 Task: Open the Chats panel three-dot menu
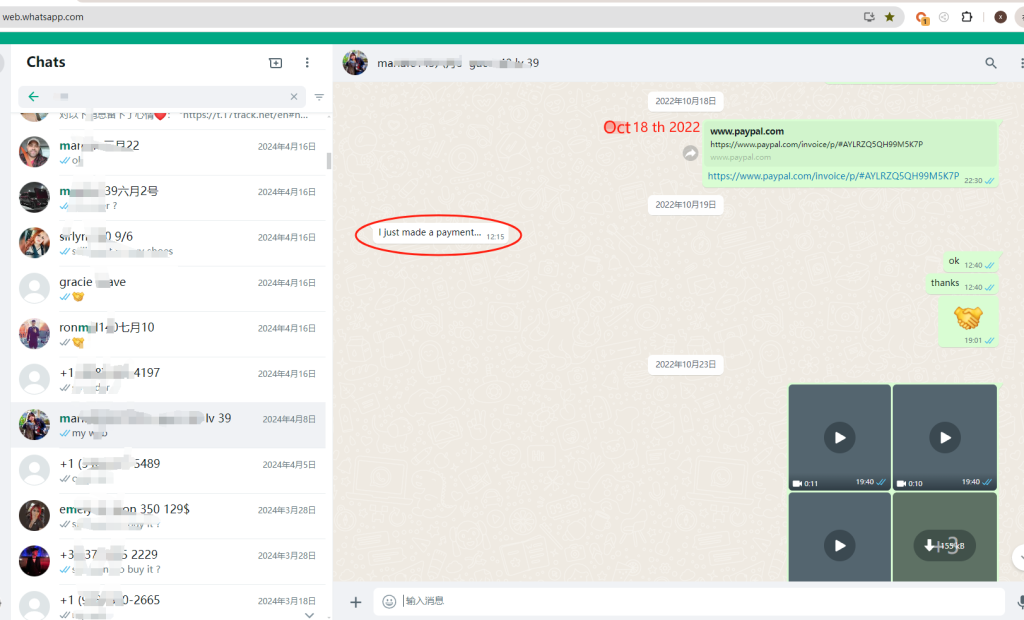[x=307, y=63]
